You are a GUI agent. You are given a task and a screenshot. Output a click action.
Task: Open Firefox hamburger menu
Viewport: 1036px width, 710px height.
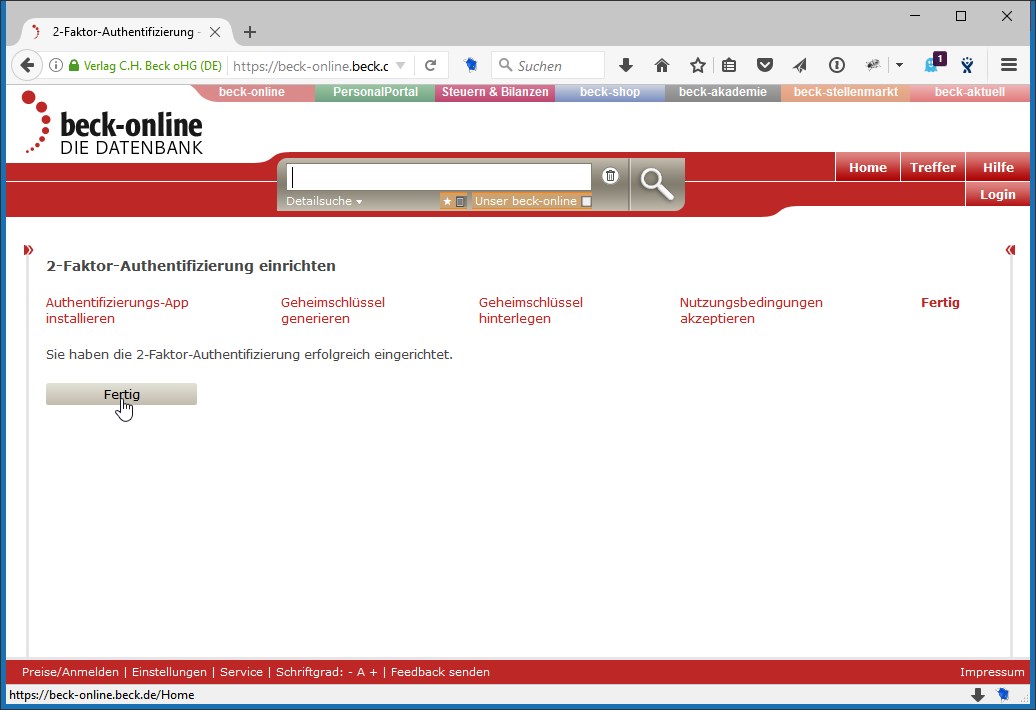pos(1008,65)
